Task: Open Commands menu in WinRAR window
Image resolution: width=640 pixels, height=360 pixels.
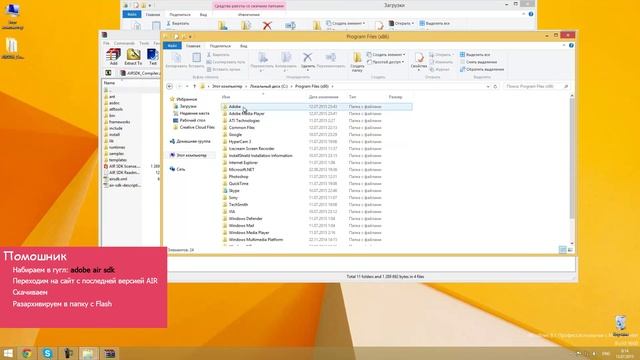Action: tap(124, 43)
